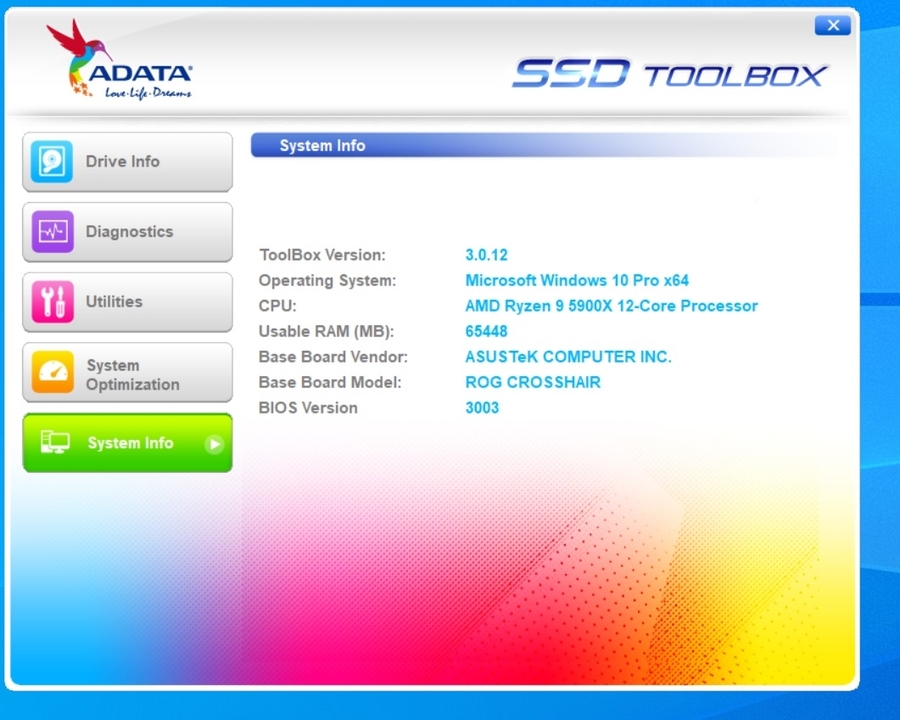Select the green System Info label
900x720 pixels.
point(130,443)
